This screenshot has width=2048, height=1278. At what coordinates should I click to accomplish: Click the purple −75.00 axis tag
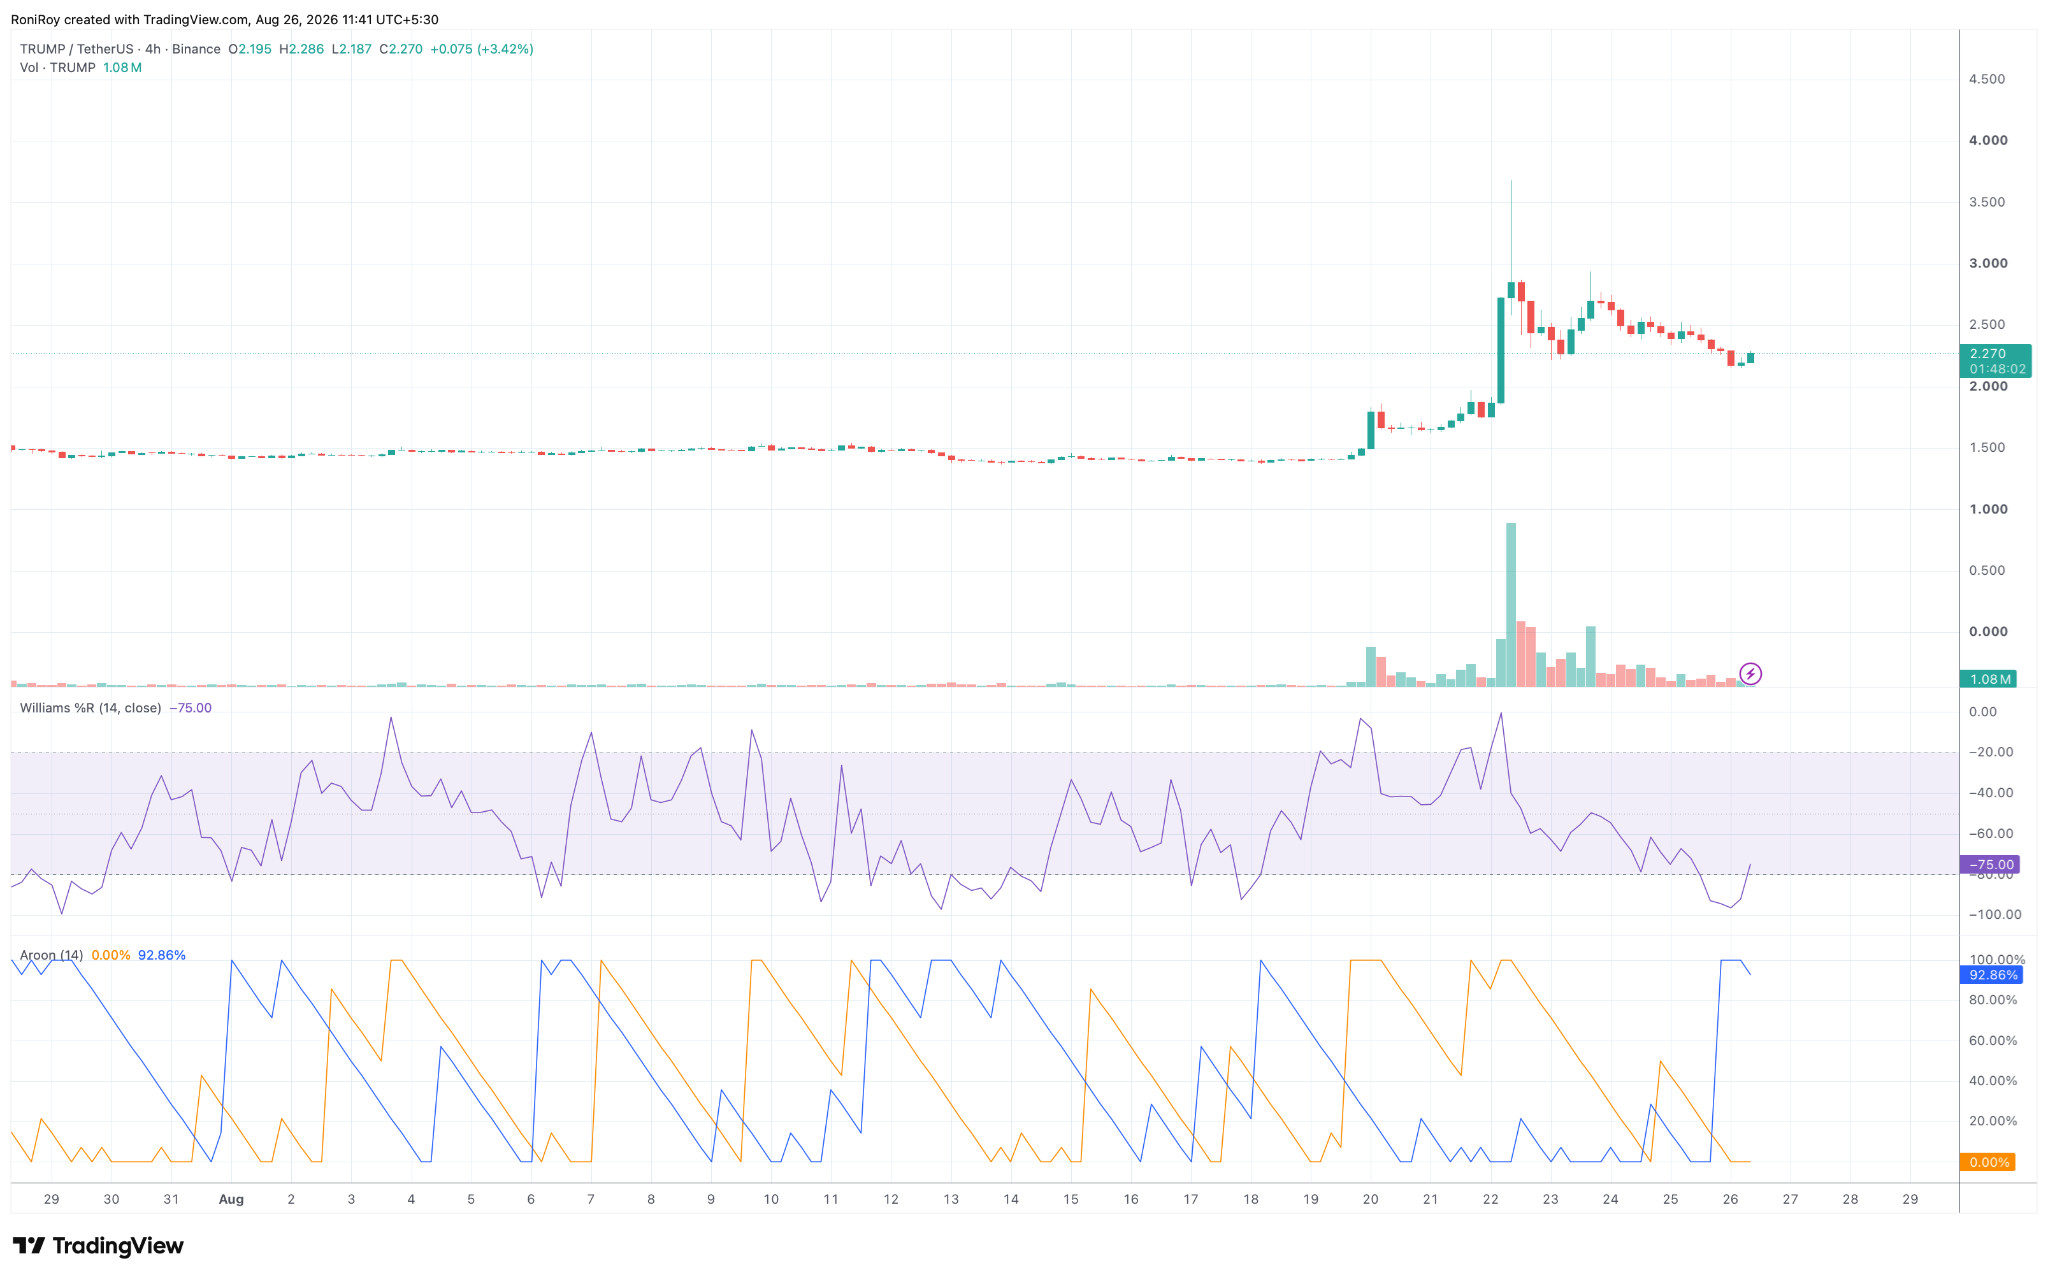[x=1989, y=864]
